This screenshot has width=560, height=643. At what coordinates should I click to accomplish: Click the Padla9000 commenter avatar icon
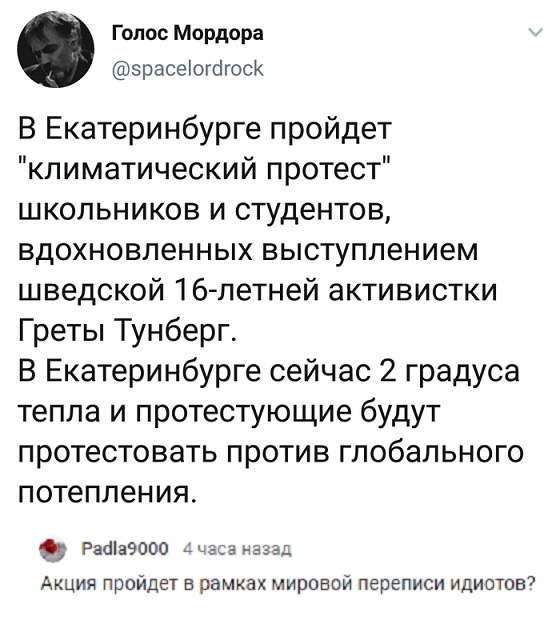point(52,549)
